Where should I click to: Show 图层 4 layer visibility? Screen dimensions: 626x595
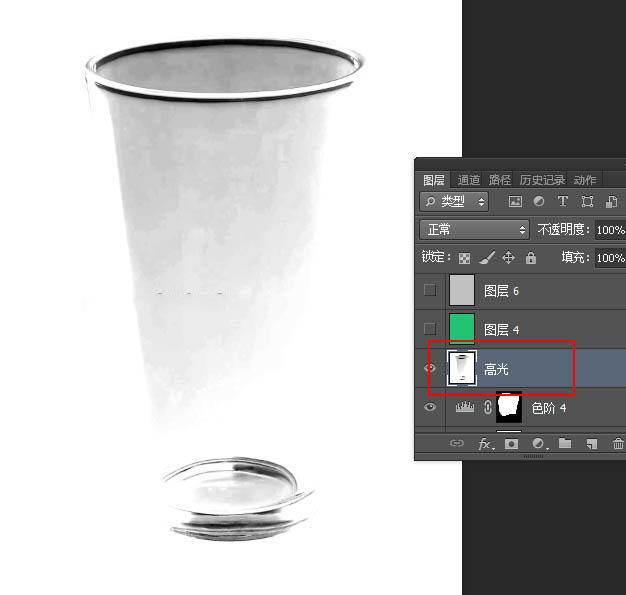click(x=430, y=329)
